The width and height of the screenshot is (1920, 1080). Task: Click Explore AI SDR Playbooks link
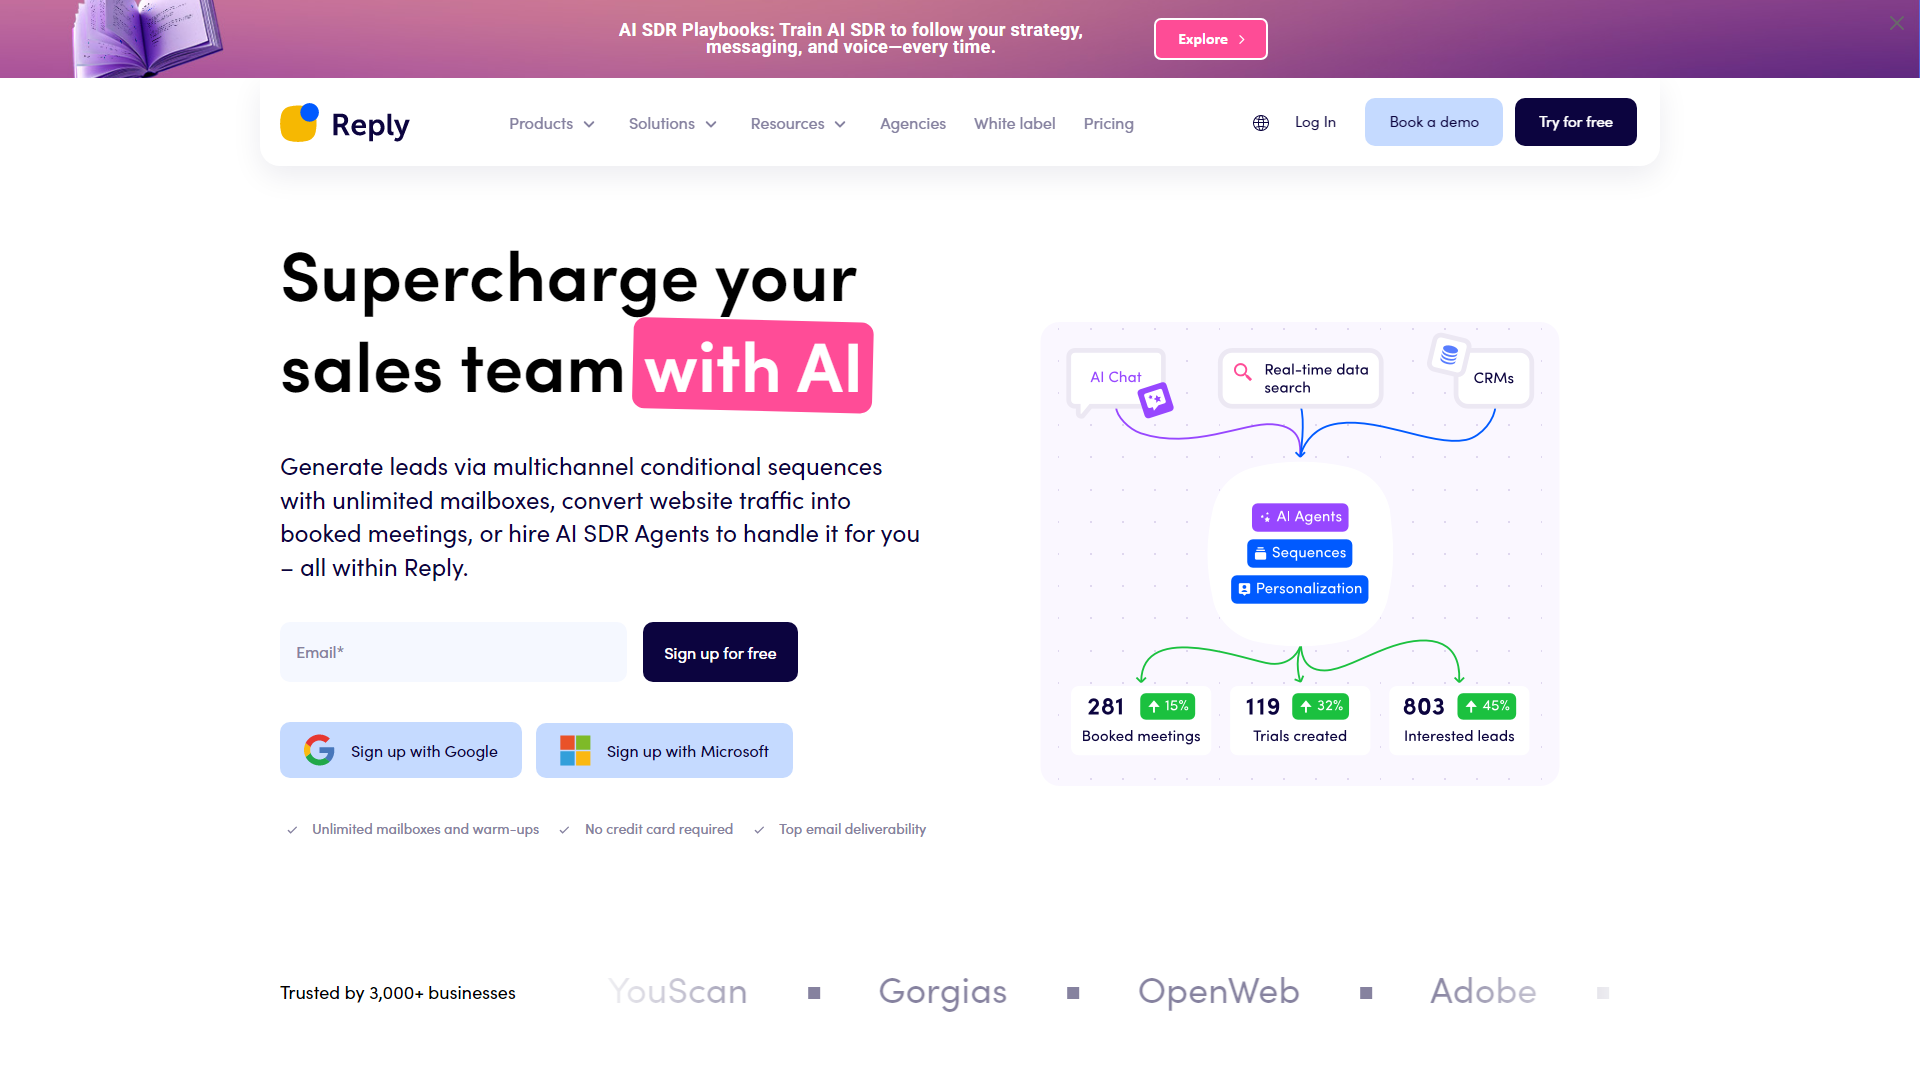tap(1209, 38)
